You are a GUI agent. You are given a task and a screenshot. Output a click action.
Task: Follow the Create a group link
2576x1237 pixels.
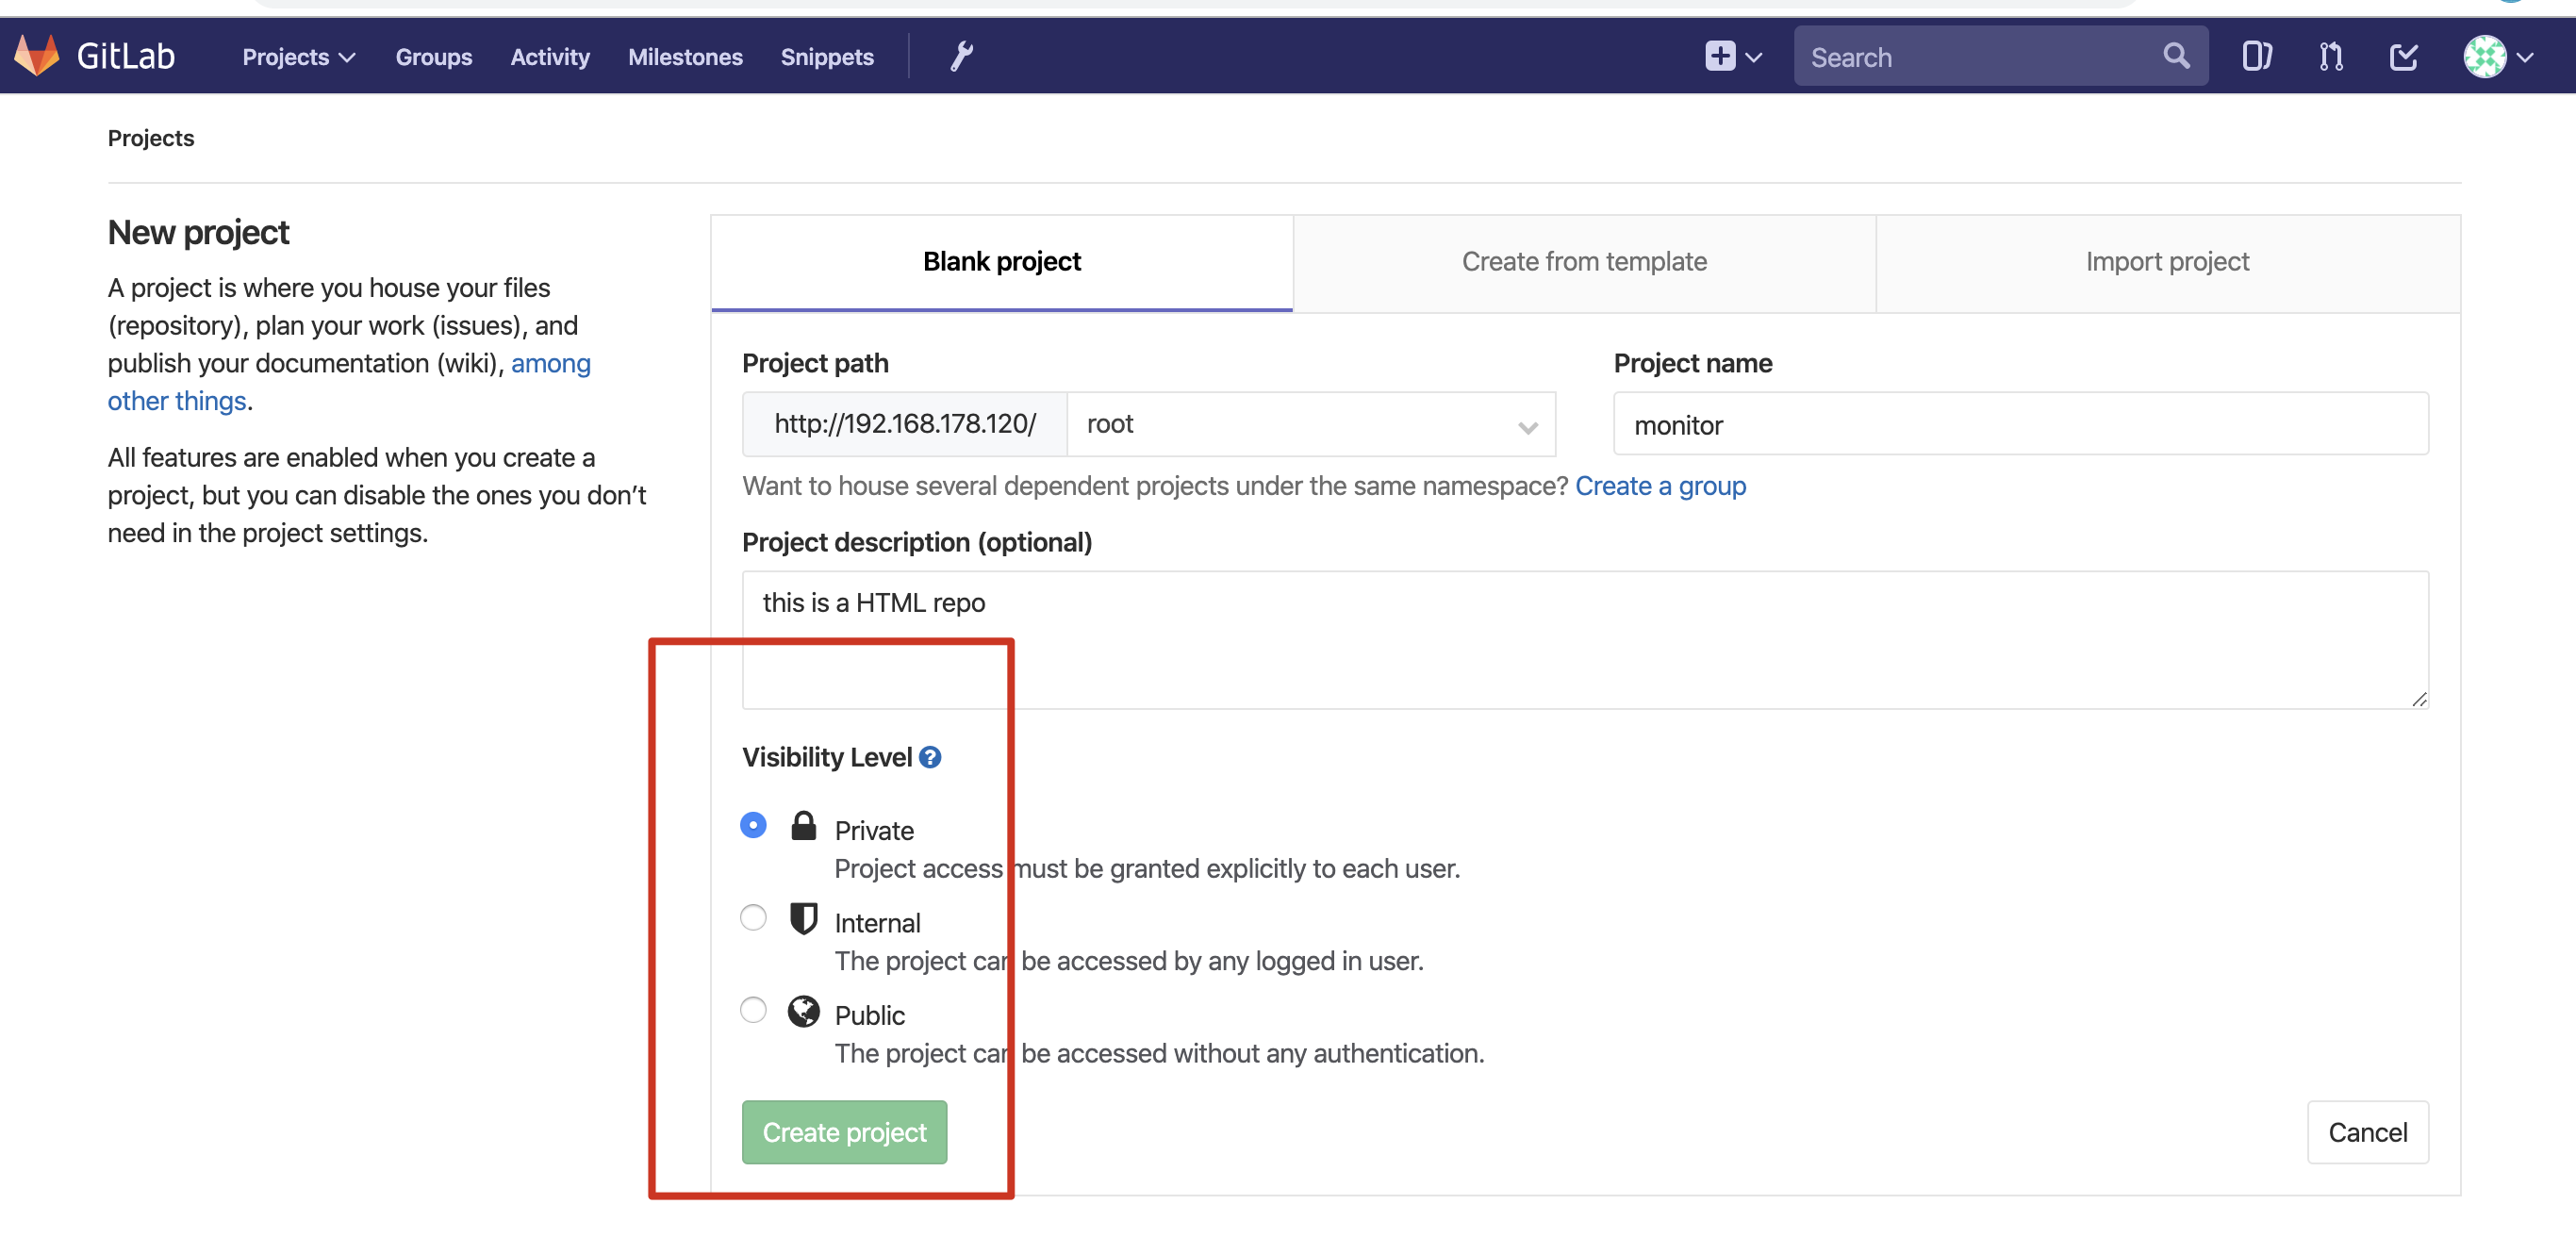coord(1660,486)
